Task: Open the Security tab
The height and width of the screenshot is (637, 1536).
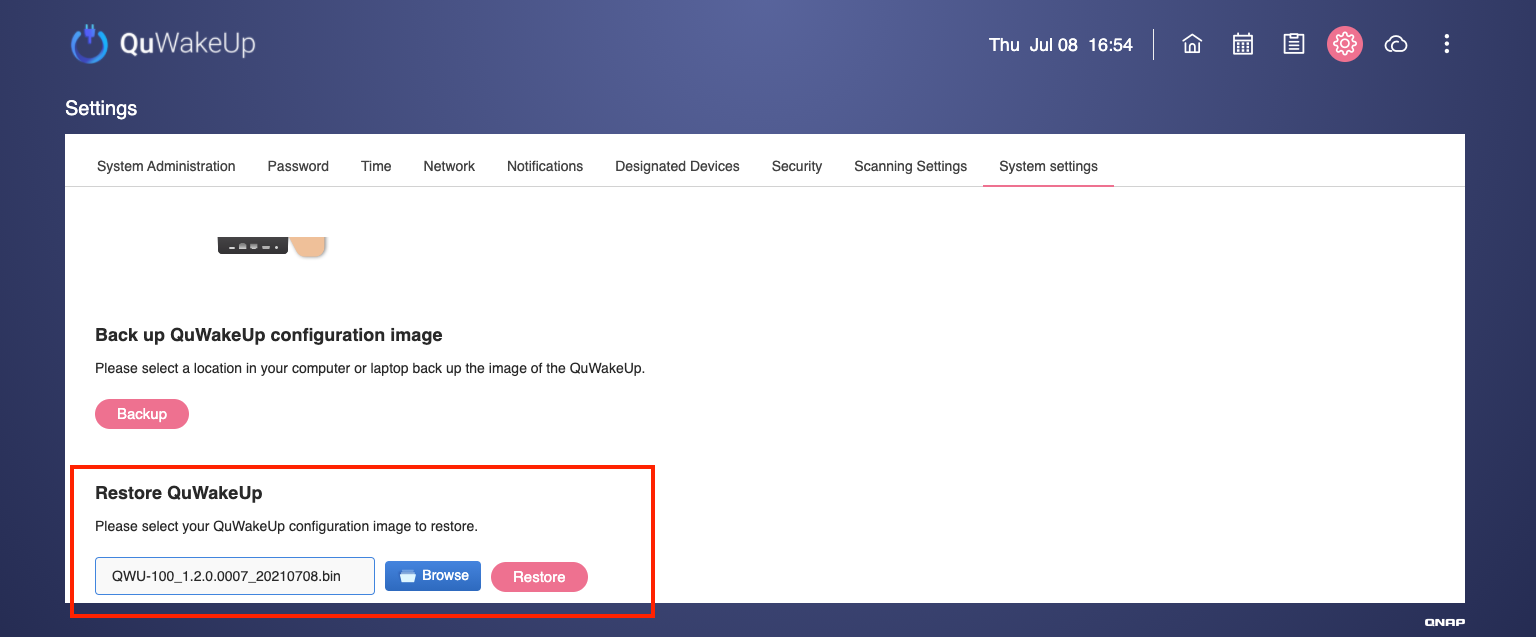Action: point(797,166)
